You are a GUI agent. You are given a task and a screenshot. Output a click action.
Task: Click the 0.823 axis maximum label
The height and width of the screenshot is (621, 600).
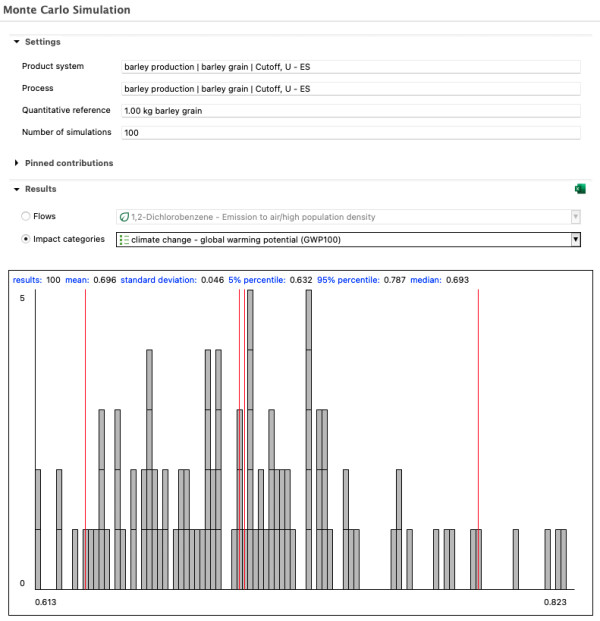[x=555, y=602]
